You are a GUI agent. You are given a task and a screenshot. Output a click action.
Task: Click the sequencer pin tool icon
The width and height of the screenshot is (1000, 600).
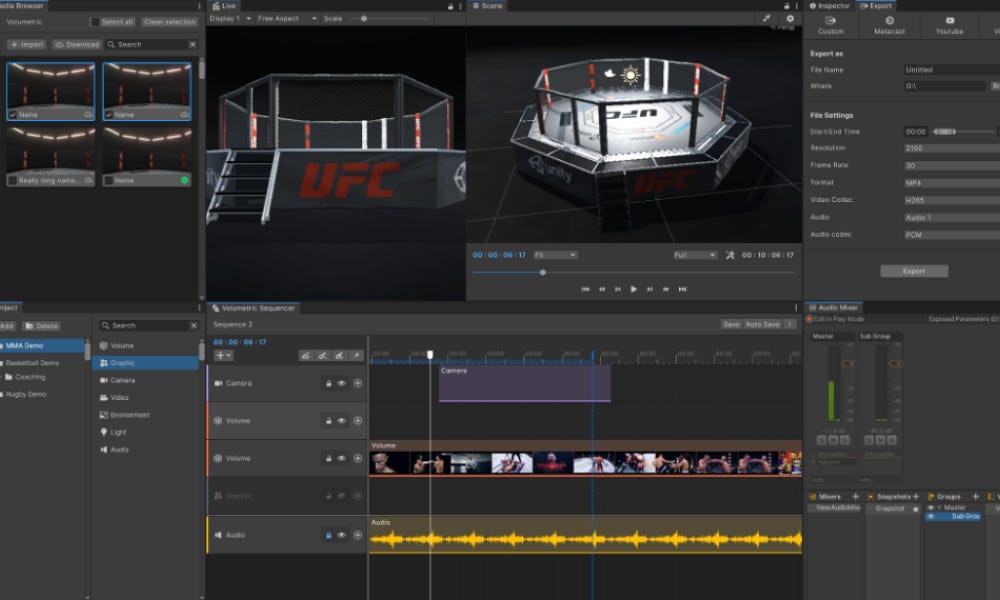[357, 356]
